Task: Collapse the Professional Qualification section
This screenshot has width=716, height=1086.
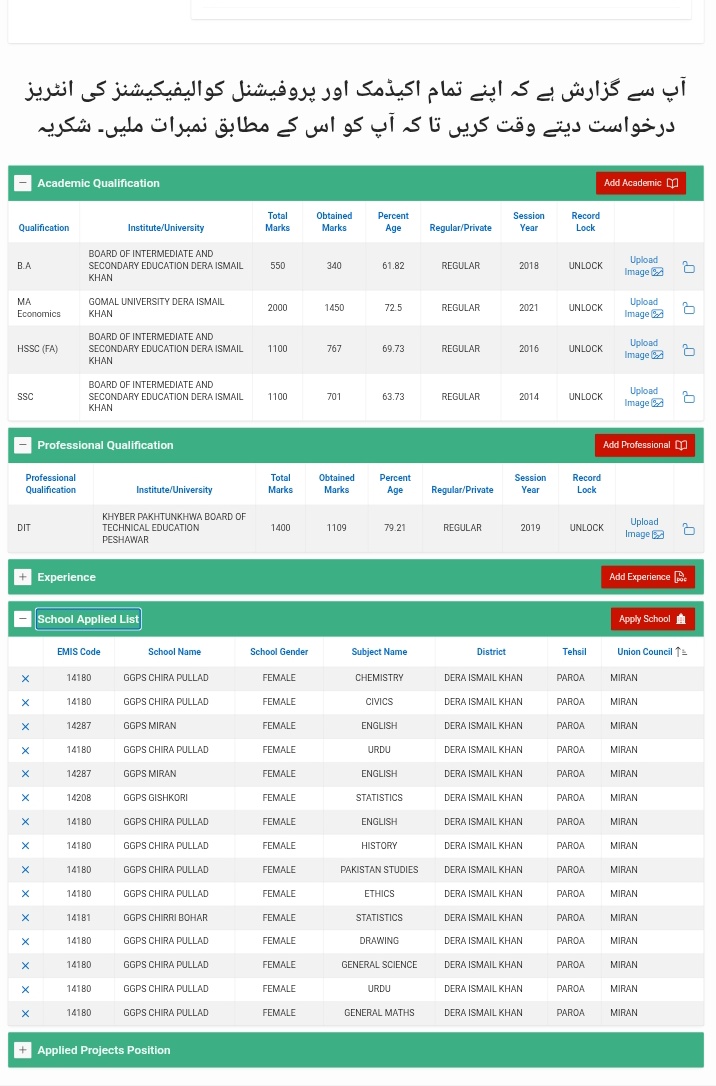Action: coord(23,445)
